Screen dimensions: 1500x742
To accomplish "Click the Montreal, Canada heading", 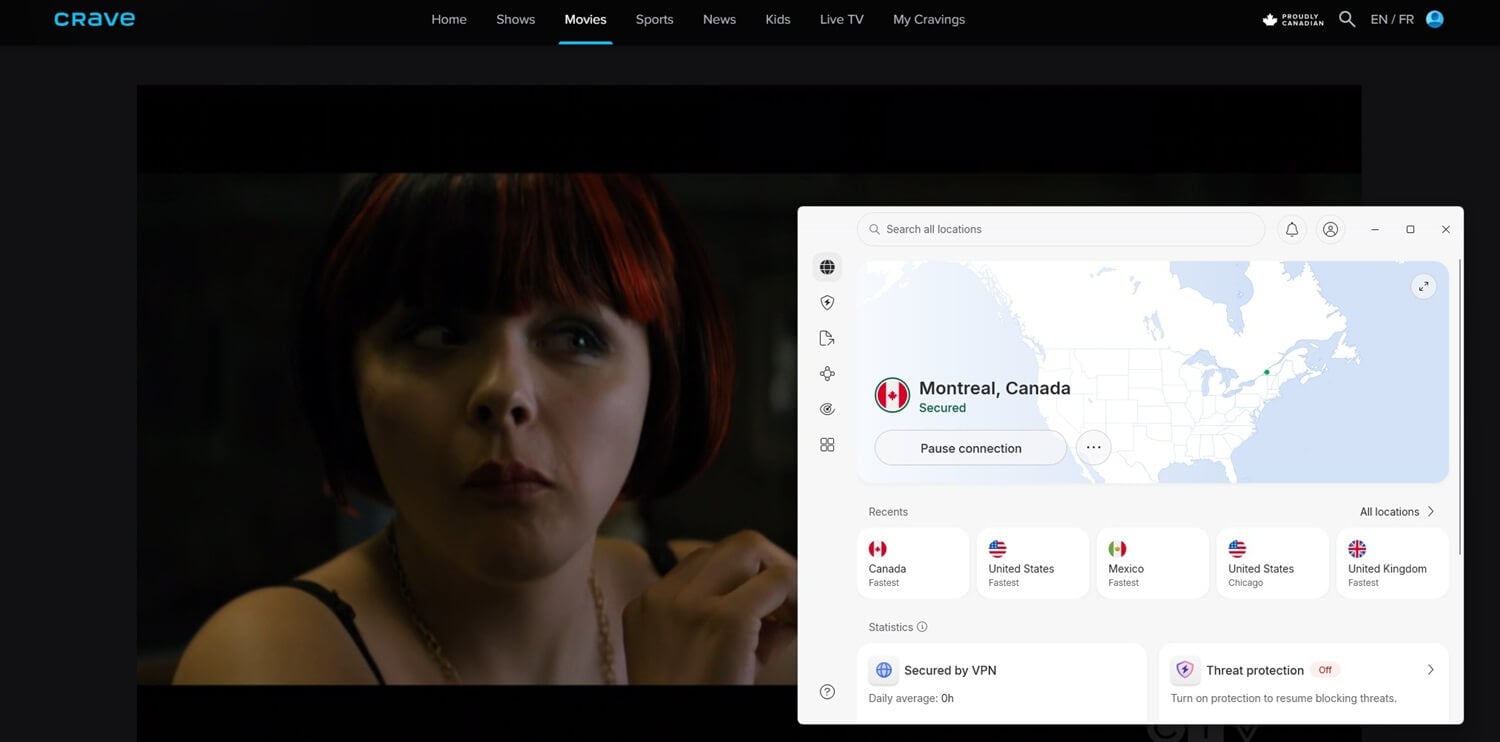I will pyautogui.click(x=995, y=388).
